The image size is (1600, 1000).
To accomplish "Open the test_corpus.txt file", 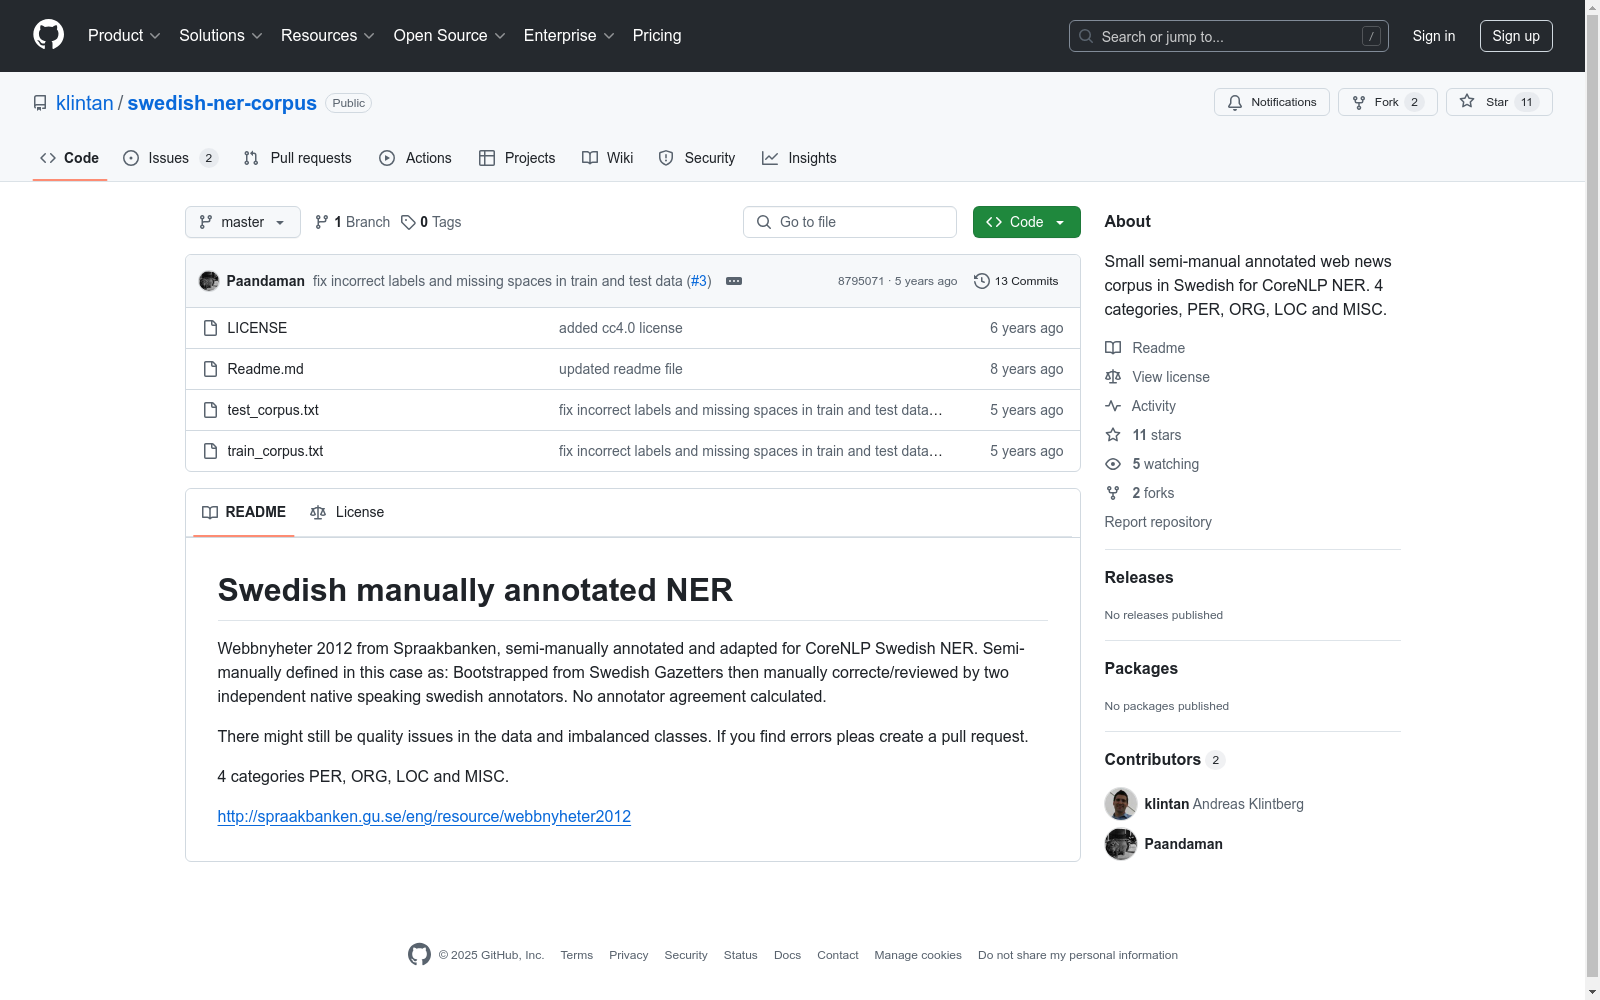I will click(273, 410).
